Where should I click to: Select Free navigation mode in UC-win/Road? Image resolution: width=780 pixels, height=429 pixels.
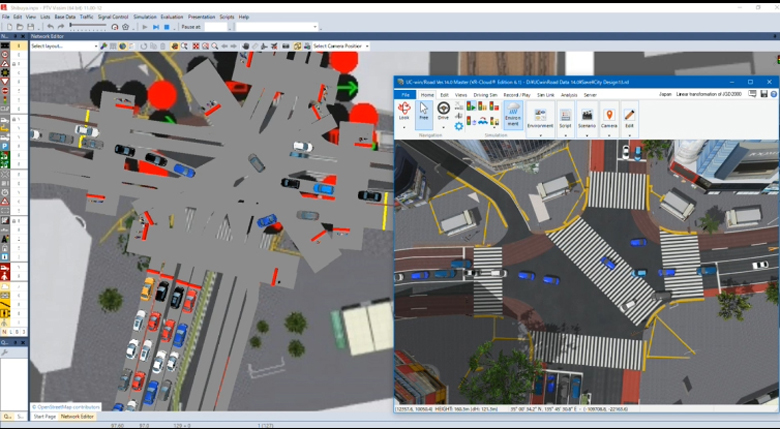[424, 111]
